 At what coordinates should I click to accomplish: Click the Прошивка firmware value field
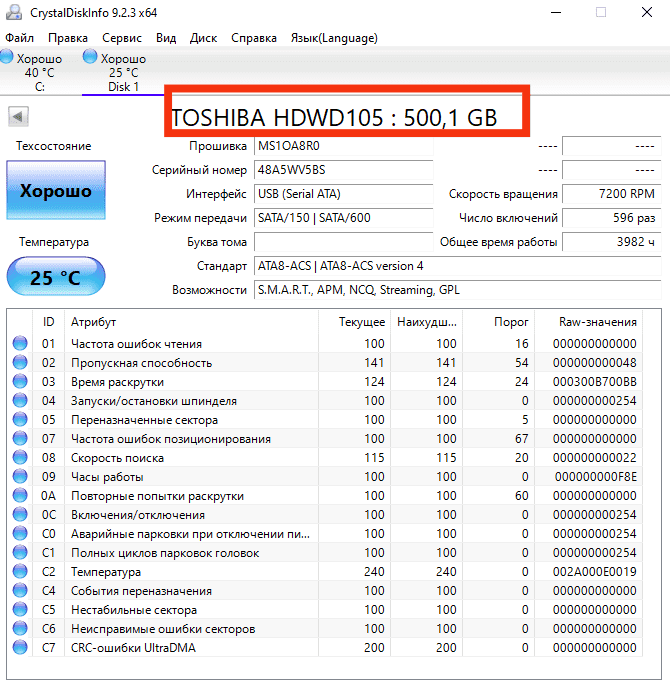[343, 146]
